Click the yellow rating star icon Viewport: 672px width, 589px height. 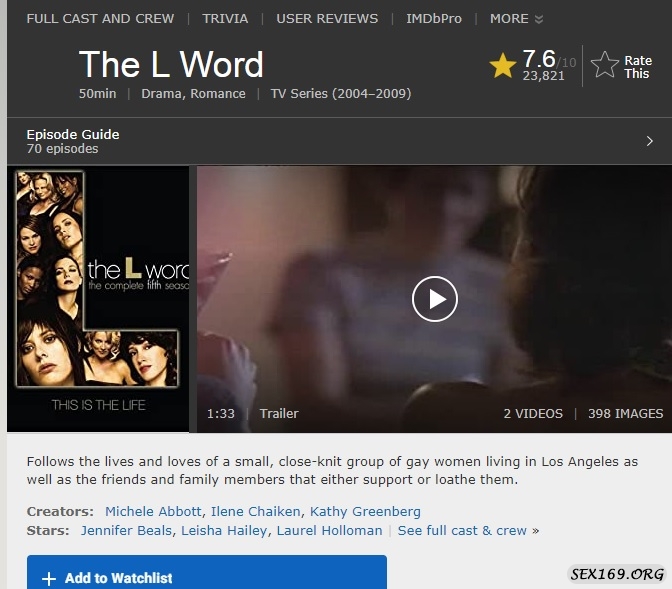point(502,66)
